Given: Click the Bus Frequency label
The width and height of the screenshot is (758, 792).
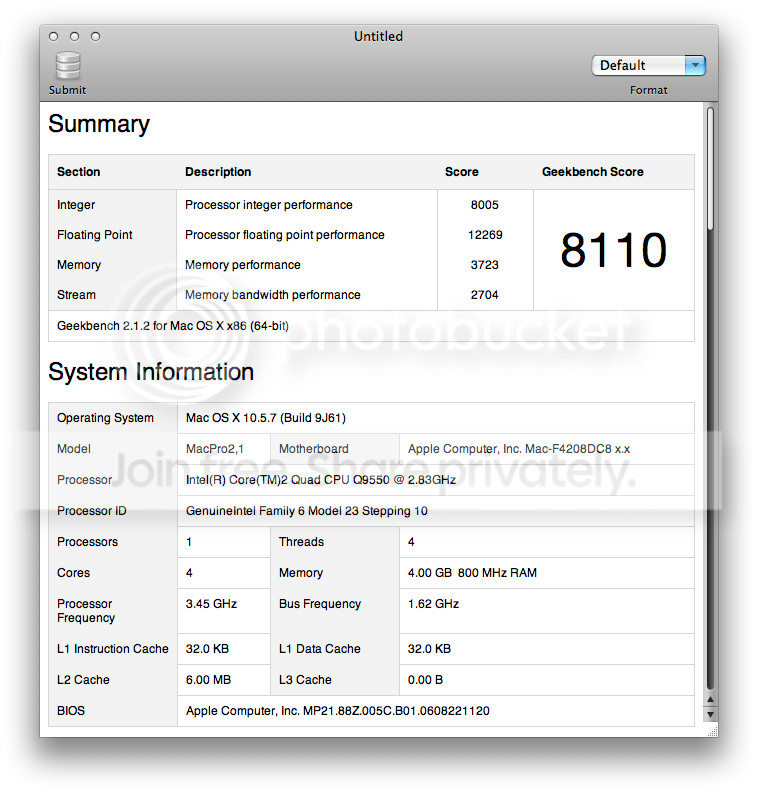Looking at the screenshot, I should [x=320, y=604].
